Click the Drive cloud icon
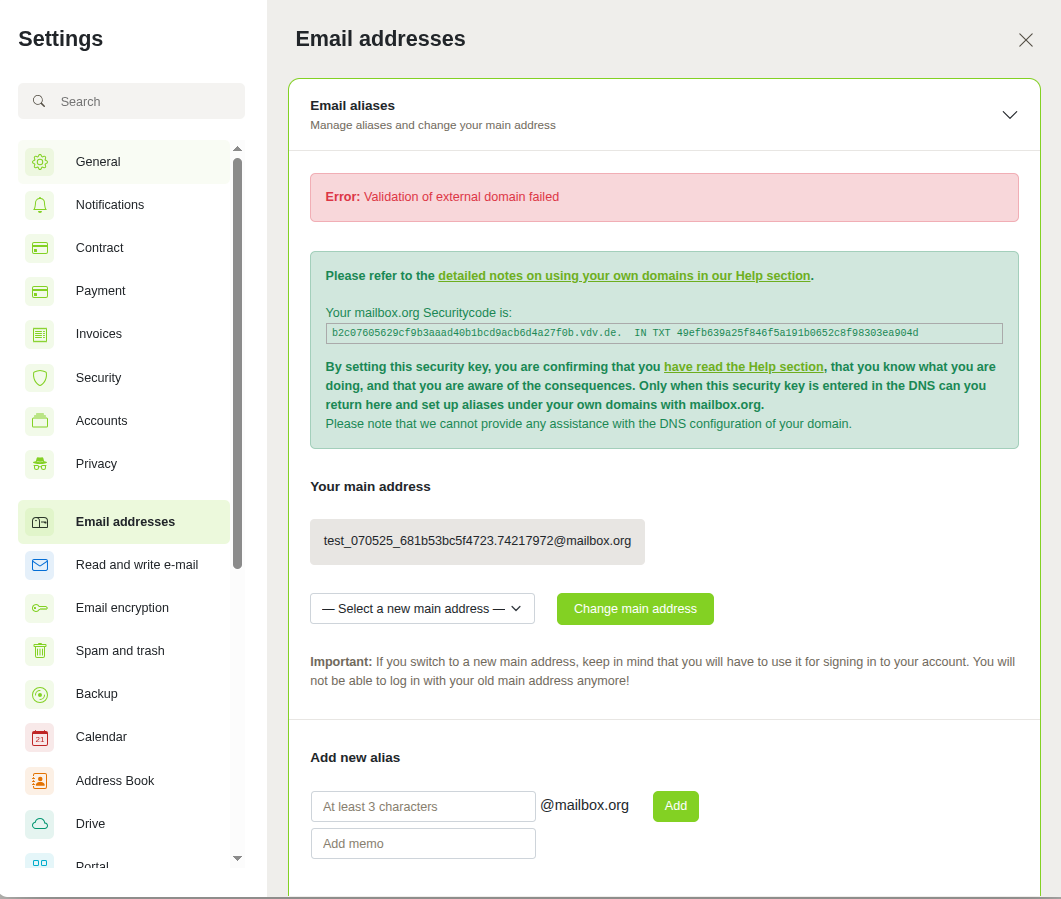This screenshot has height=899, width=1061. 40,824
